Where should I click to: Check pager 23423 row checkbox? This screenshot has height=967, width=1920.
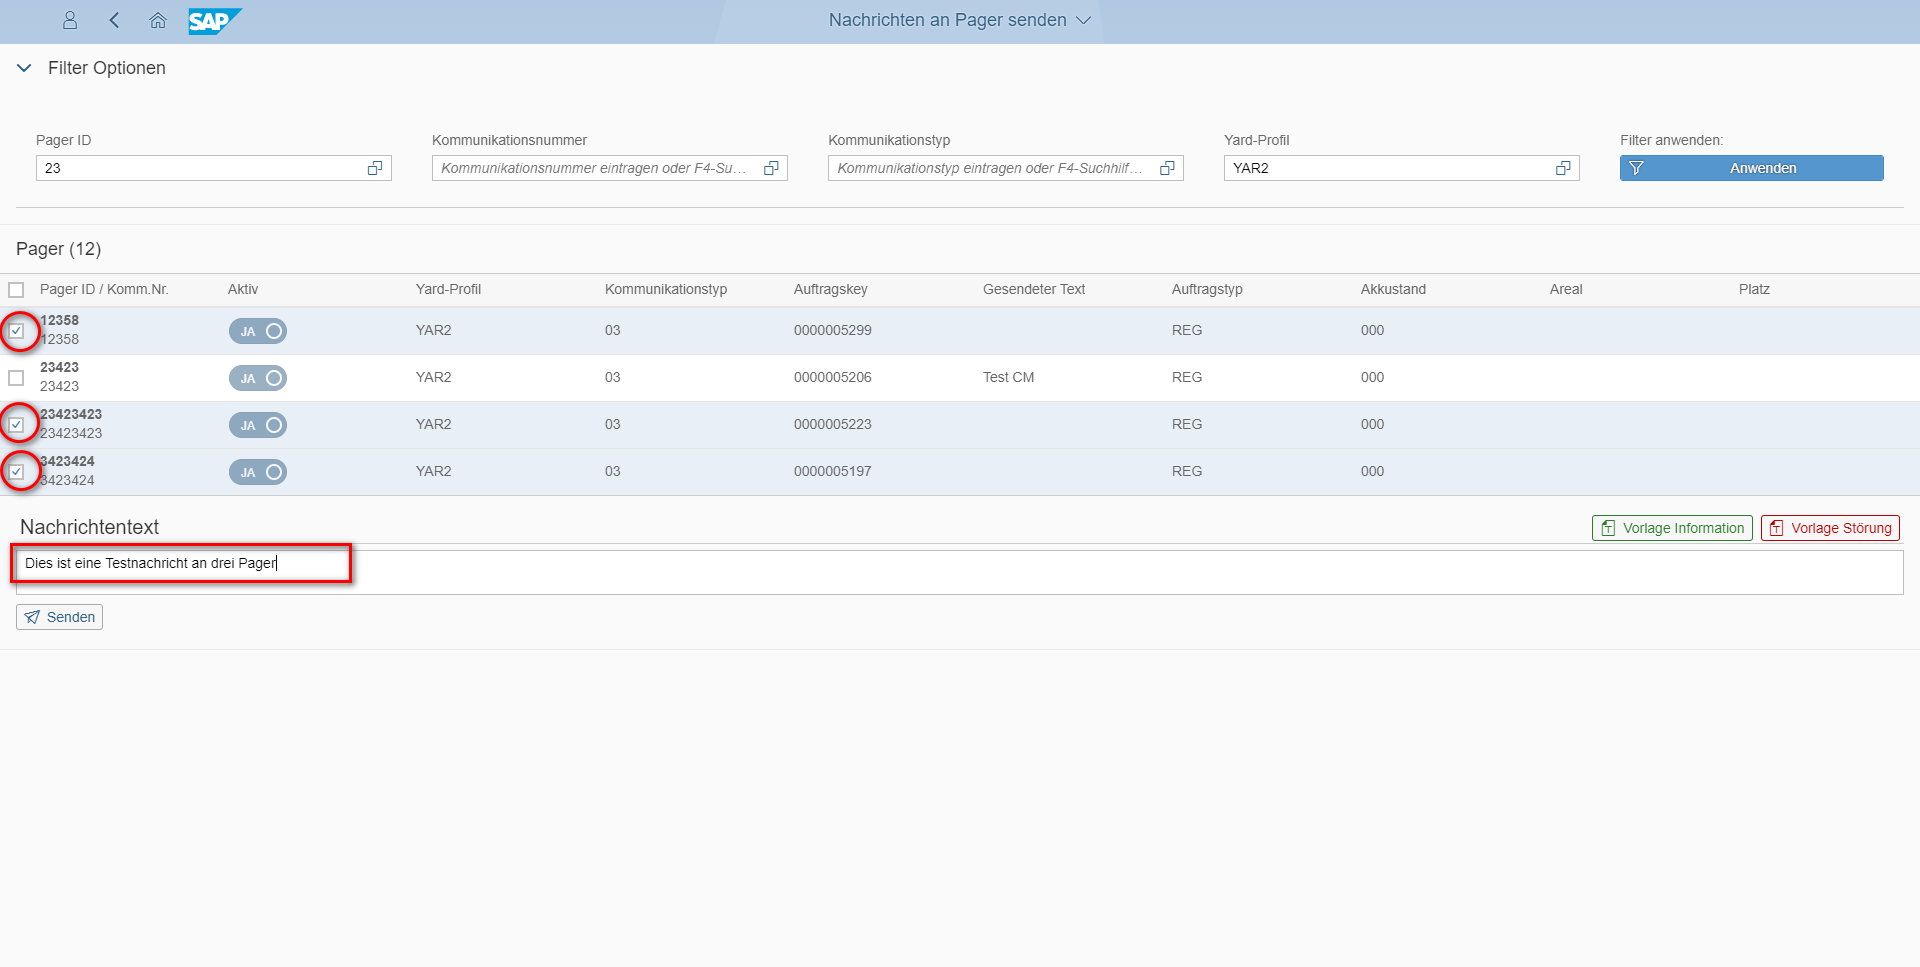click(x=16, y=378)
